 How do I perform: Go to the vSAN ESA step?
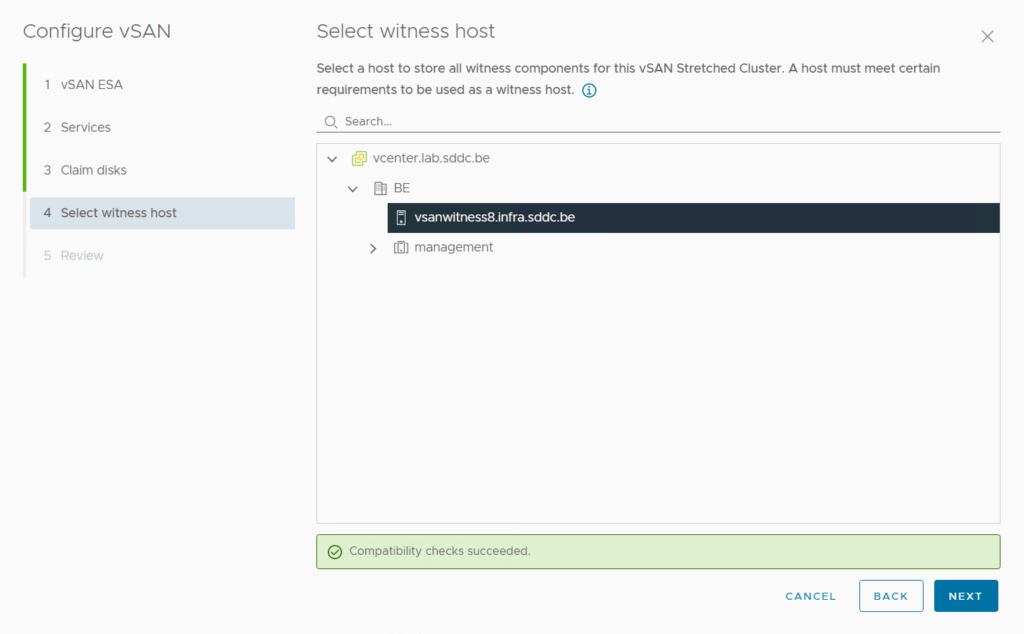coord(92,85)
